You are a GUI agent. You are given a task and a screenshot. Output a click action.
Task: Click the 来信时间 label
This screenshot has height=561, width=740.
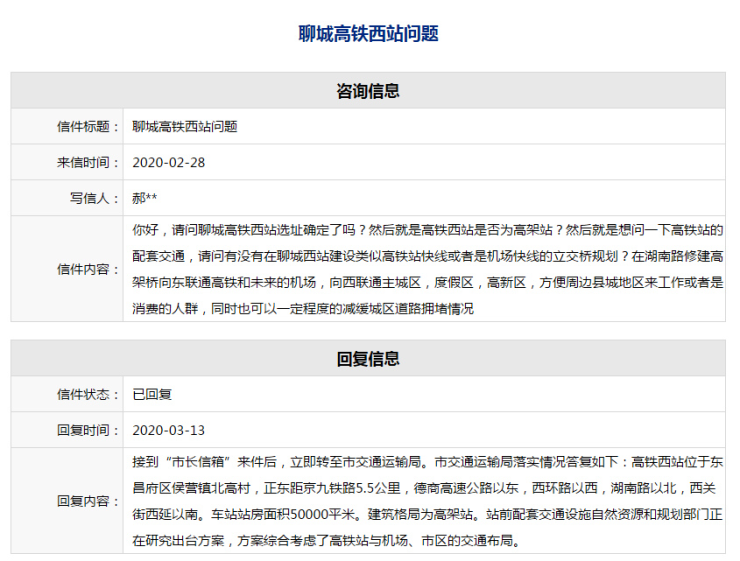click(x=88, y=162)
